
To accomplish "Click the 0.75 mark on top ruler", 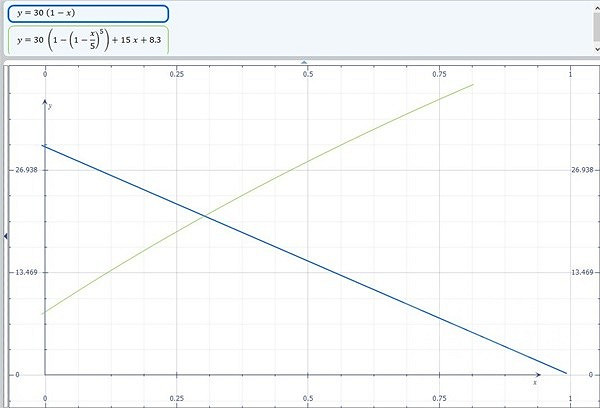I will coord(439,74).
